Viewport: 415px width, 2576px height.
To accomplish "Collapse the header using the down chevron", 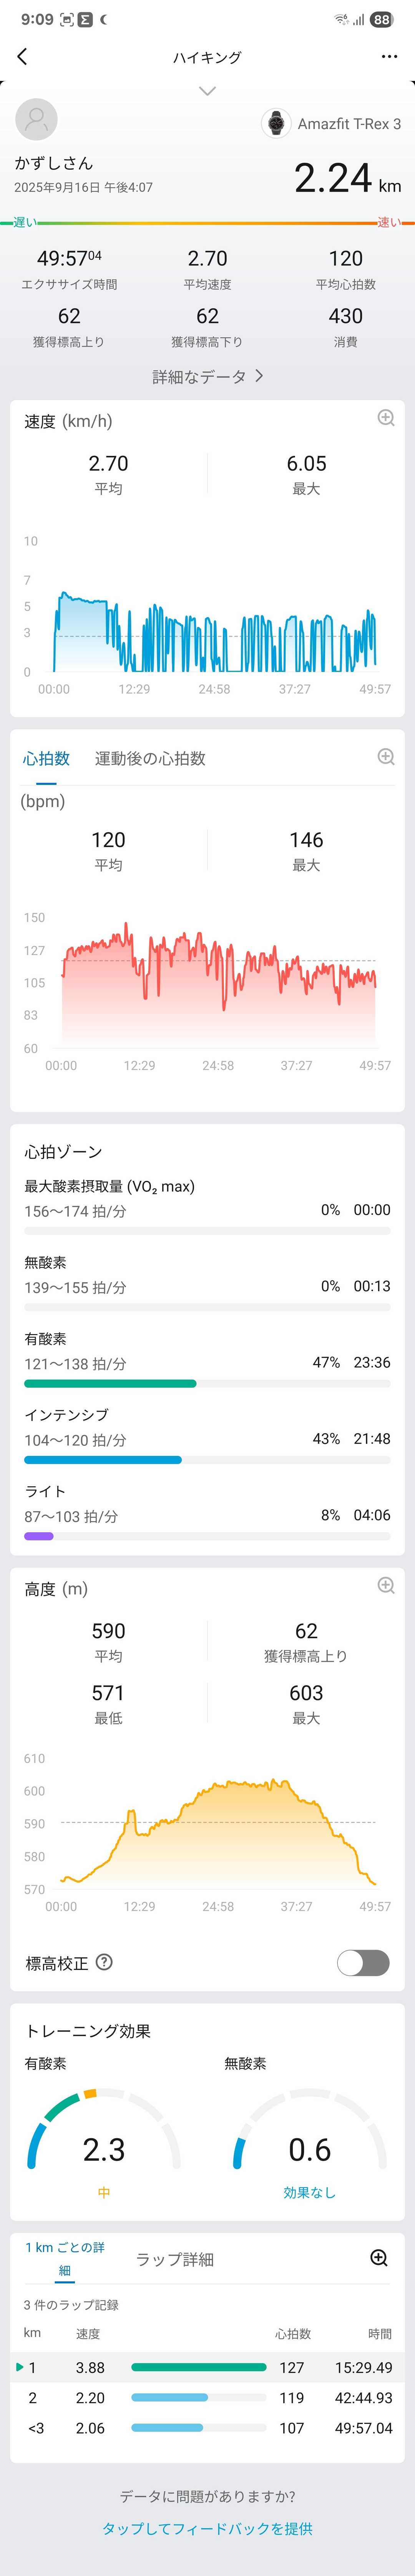I will pos(207,91).
